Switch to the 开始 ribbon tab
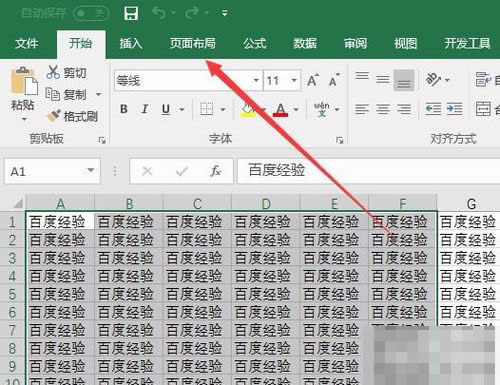This screenshot has height=385, width=500. pos(81,43)
